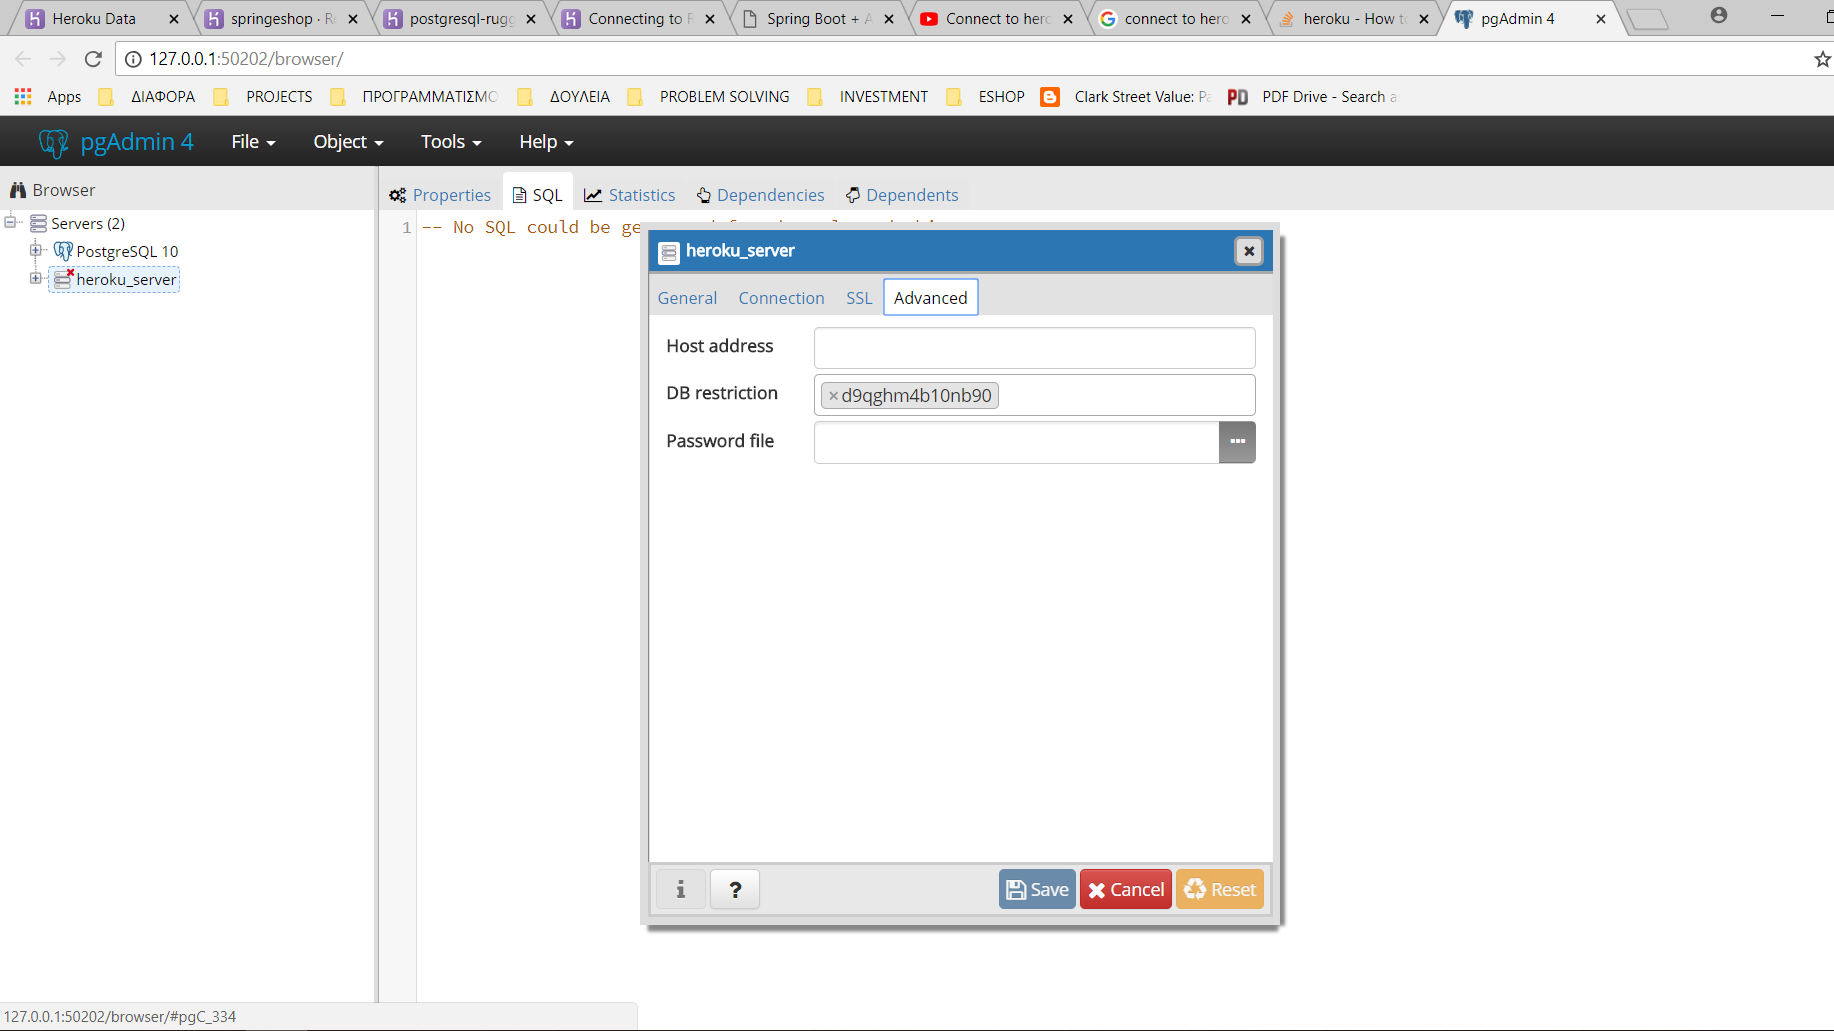Open the PROJECTS bookmark folder
1834x1031 pixels.
[x=263, y=97]
